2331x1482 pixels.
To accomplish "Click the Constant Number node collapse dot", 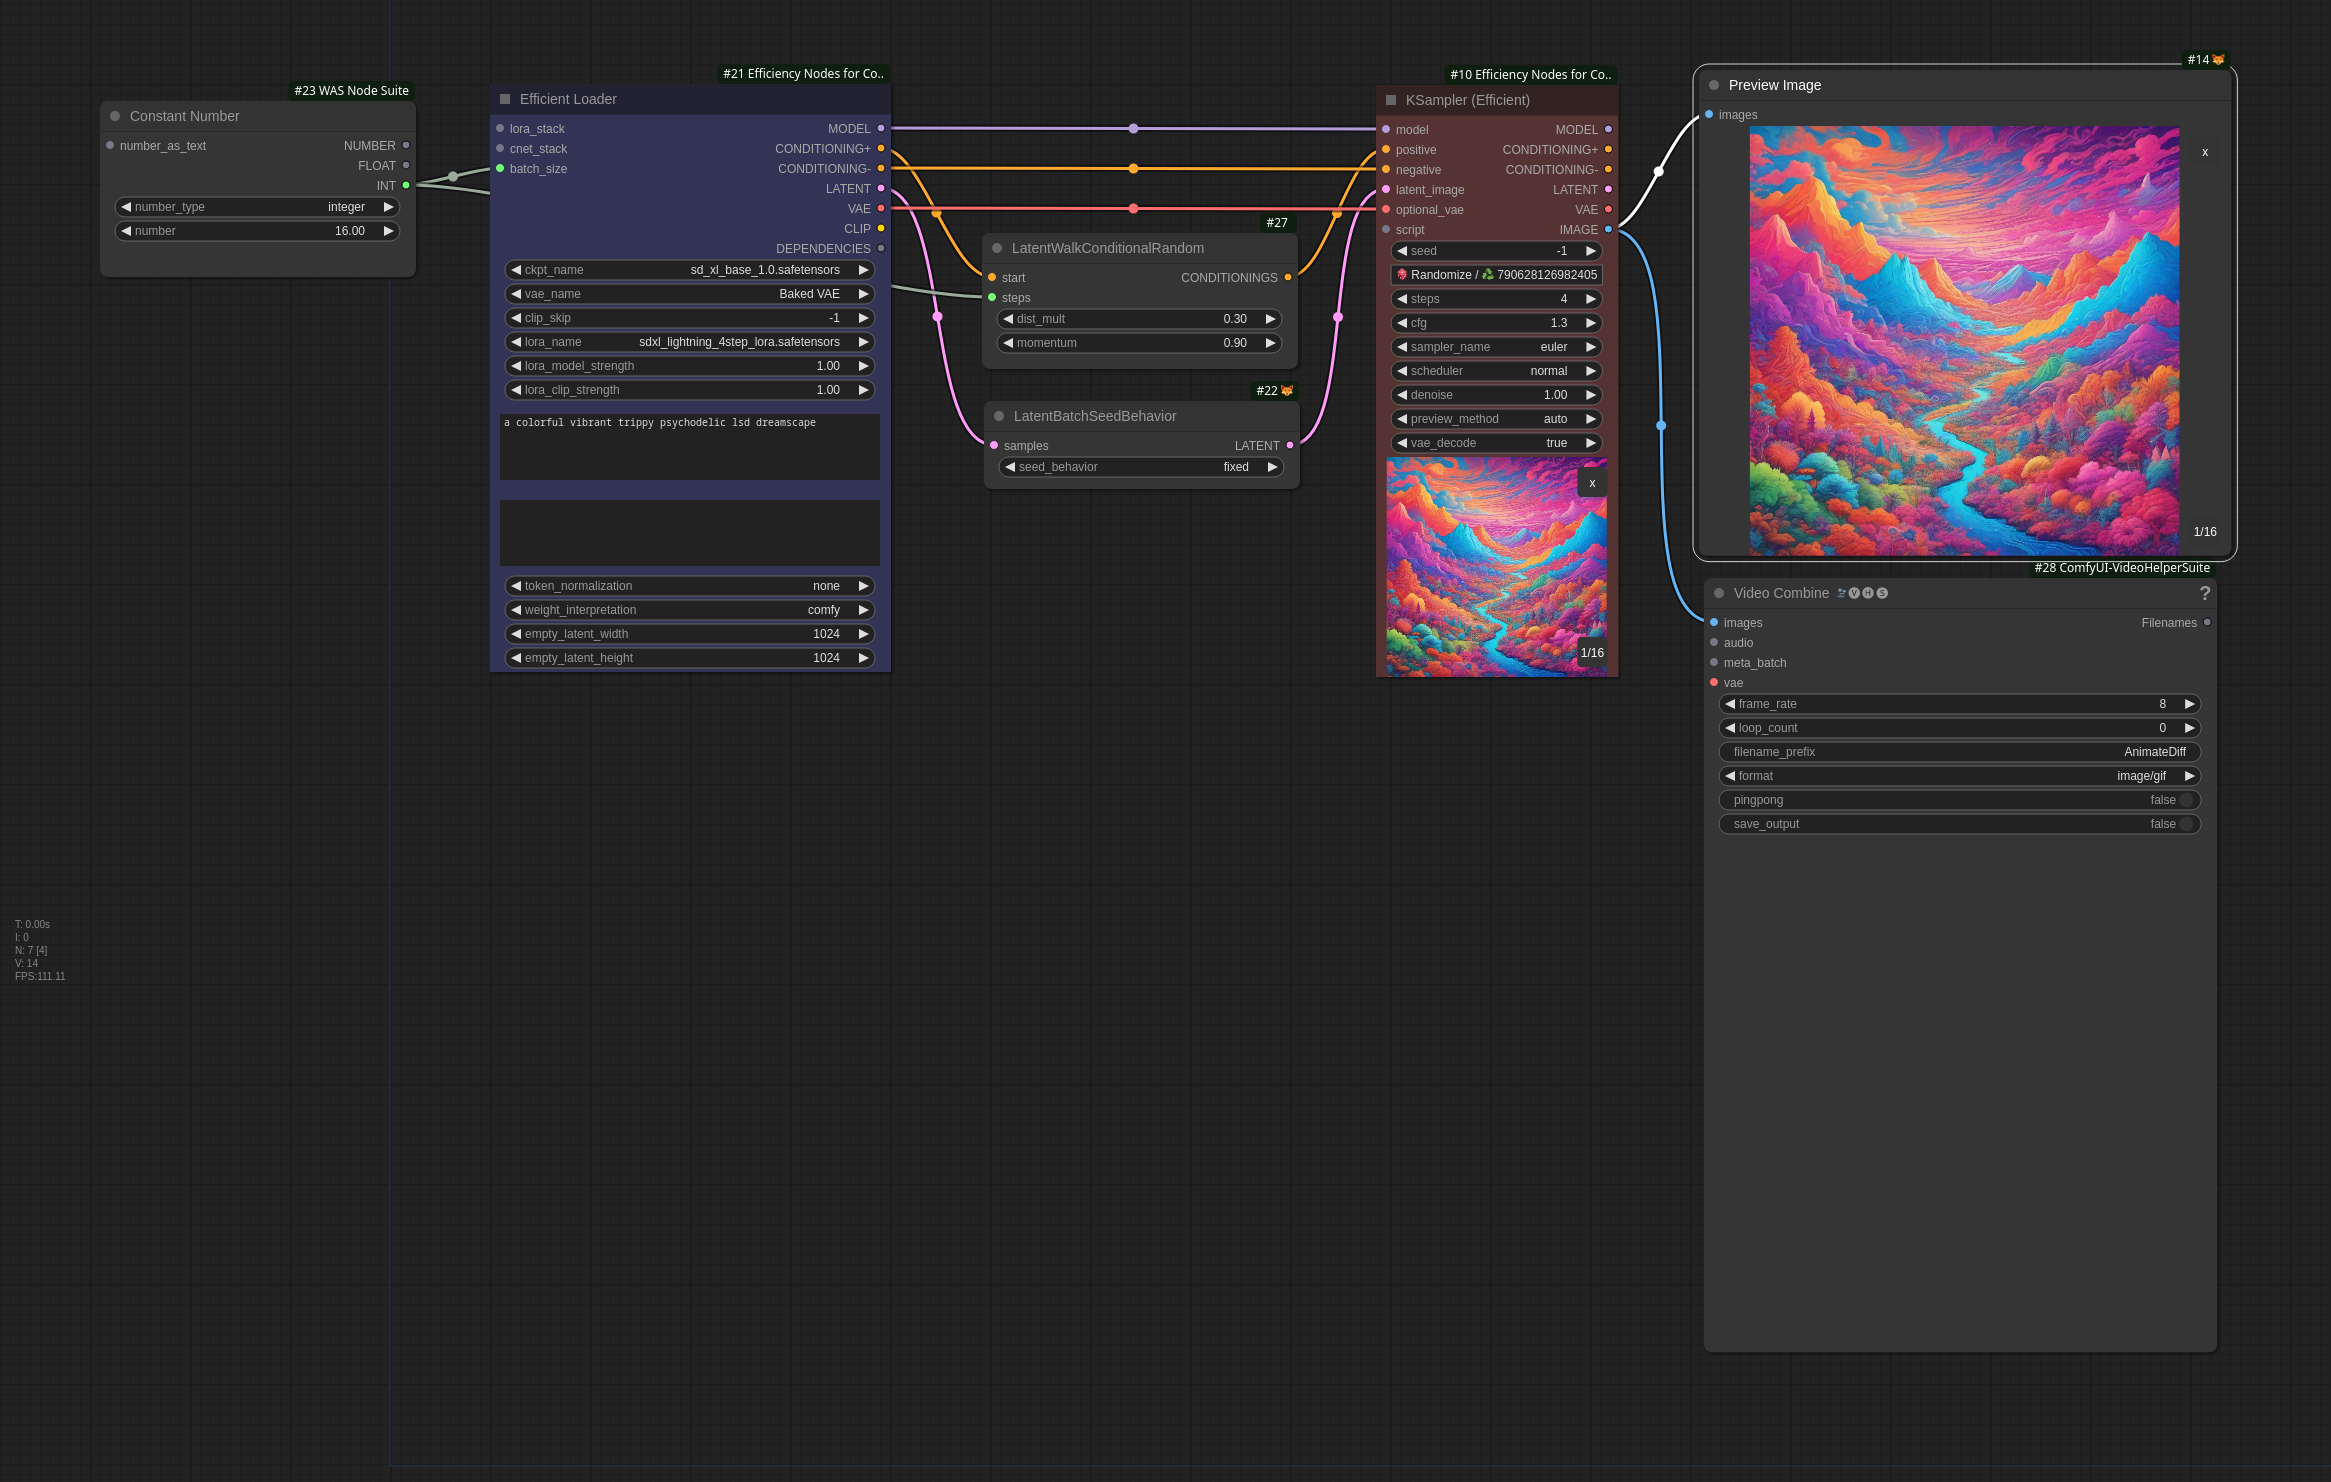I will (115, 116).
